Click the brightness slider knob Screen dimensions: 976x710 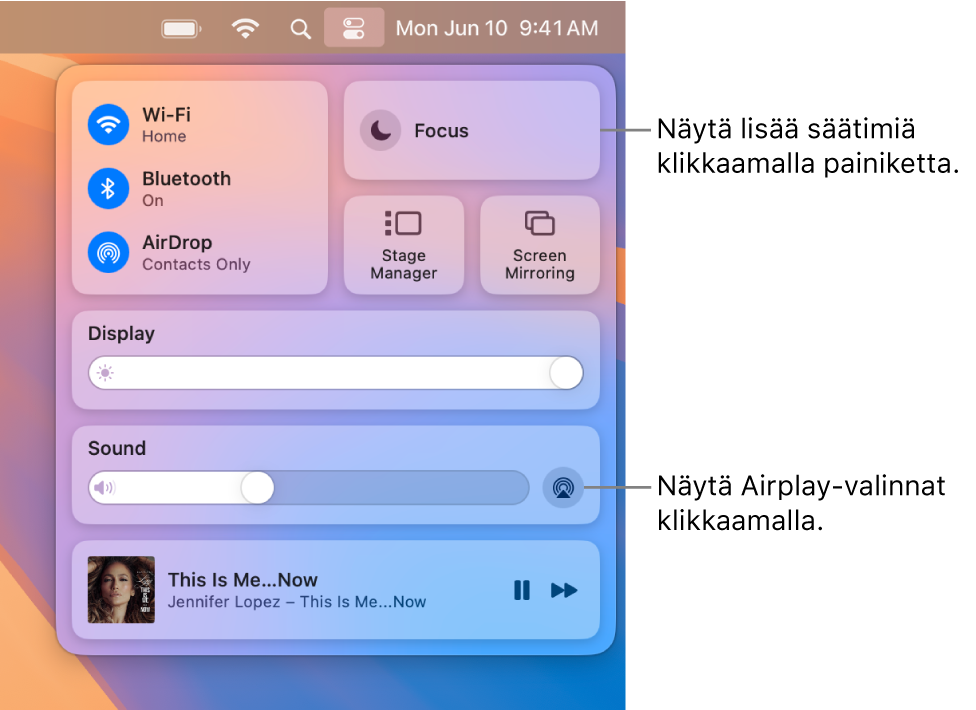coord(566,373)
